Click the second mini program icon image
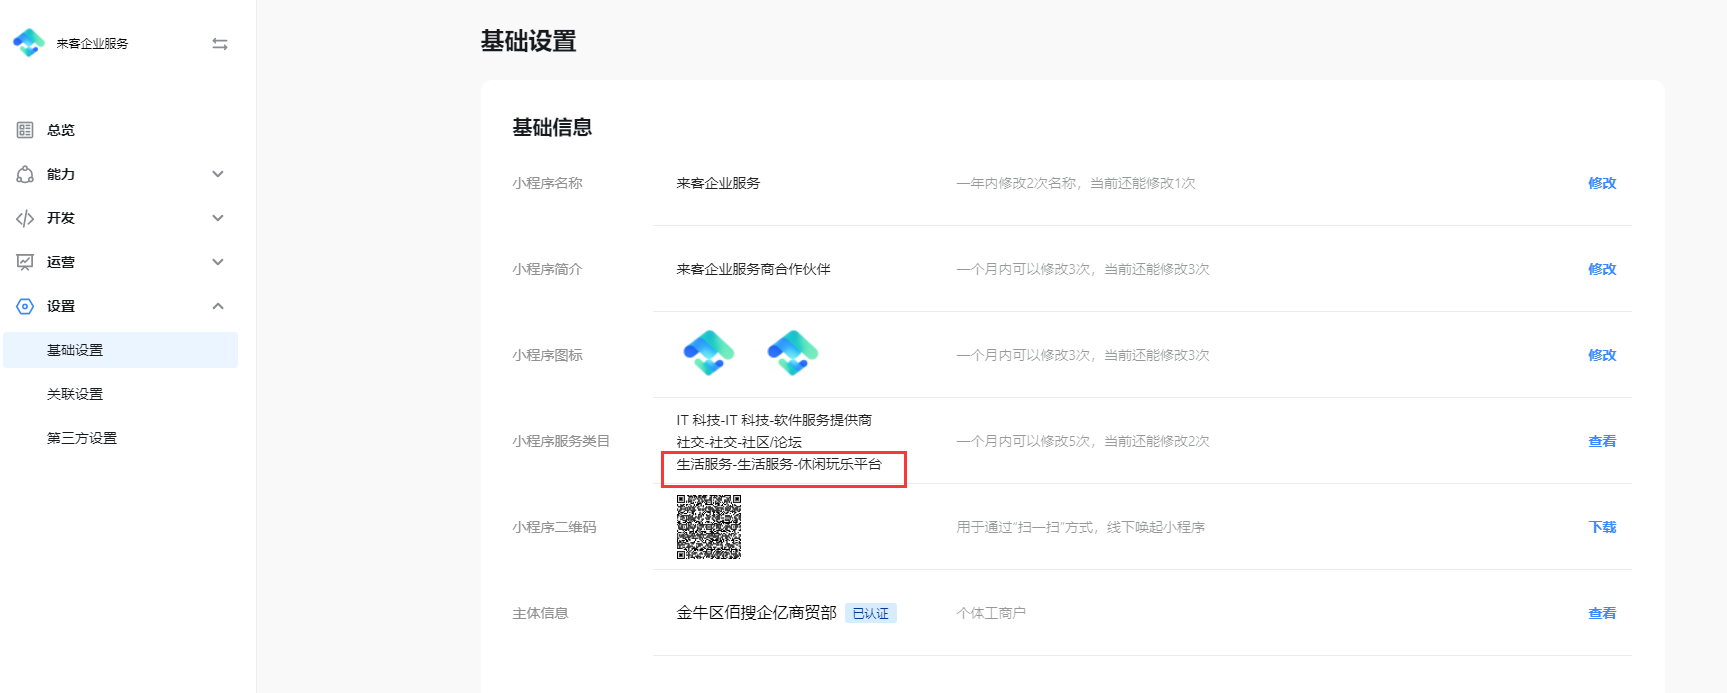 (793, 353)
